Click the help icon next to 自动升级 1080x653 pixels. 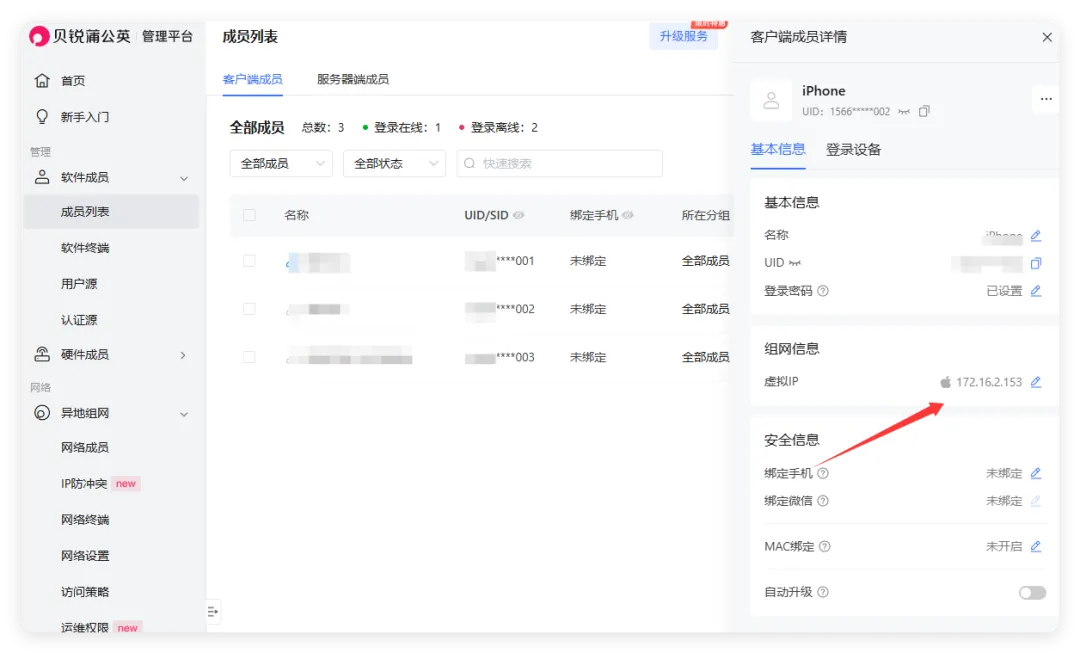[823, 592]
